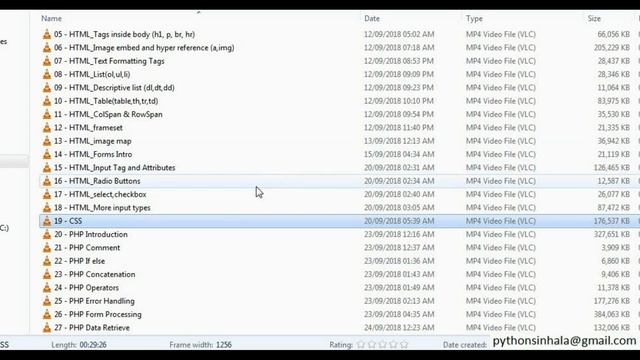Select file name '18 - HTML_More input types'
The image size is (640, 360).
click(x=102, y=208)
